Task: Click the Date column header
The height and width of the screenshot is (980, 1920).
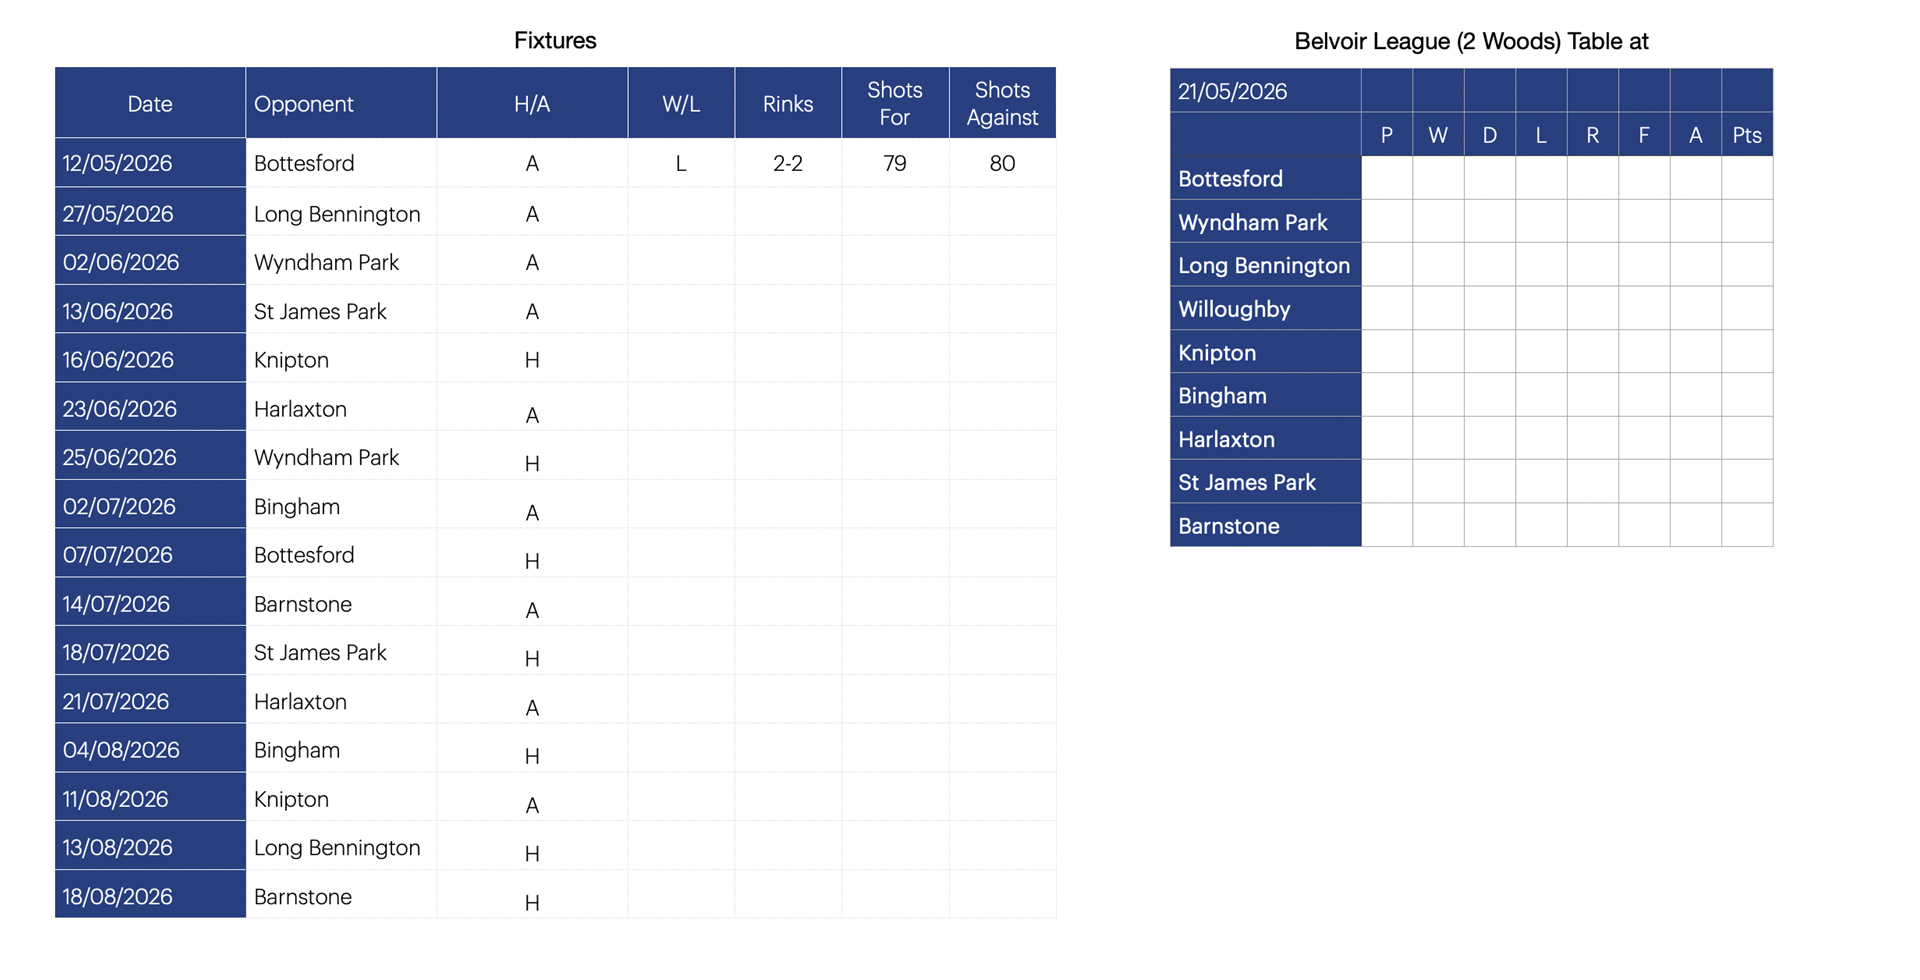Action: point(150,103)
